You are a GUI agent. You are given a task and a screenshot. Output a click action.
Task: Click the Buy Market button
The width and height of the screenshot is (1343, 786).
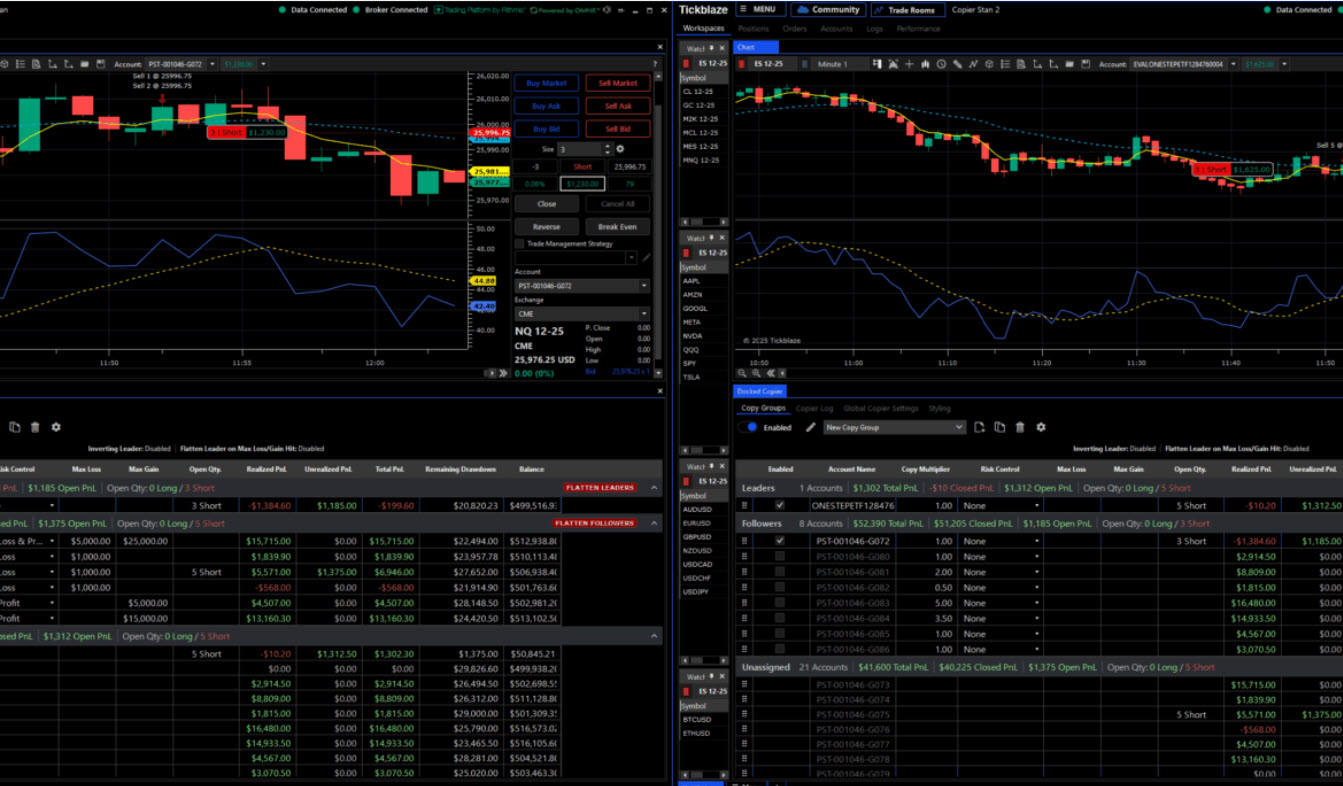tap(546, 83)
